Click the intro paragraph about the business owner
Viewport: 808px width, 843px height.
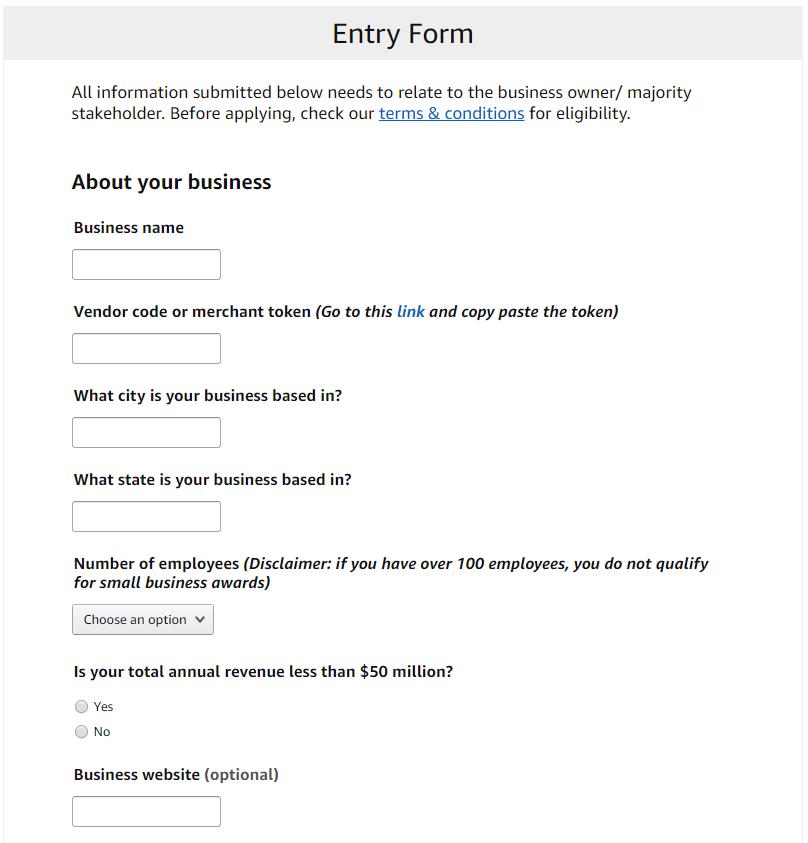381,103
